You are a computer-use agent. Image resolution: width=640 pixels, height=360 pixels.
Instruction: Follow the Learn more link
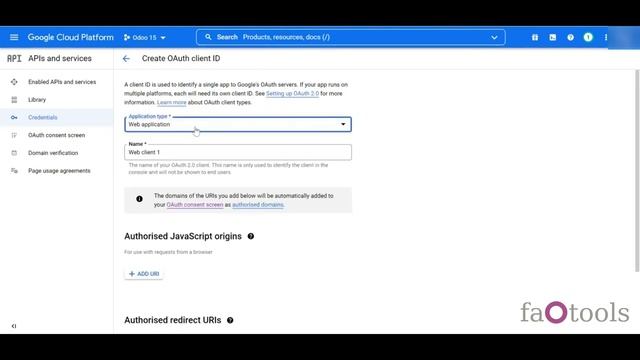pos(171,102)
